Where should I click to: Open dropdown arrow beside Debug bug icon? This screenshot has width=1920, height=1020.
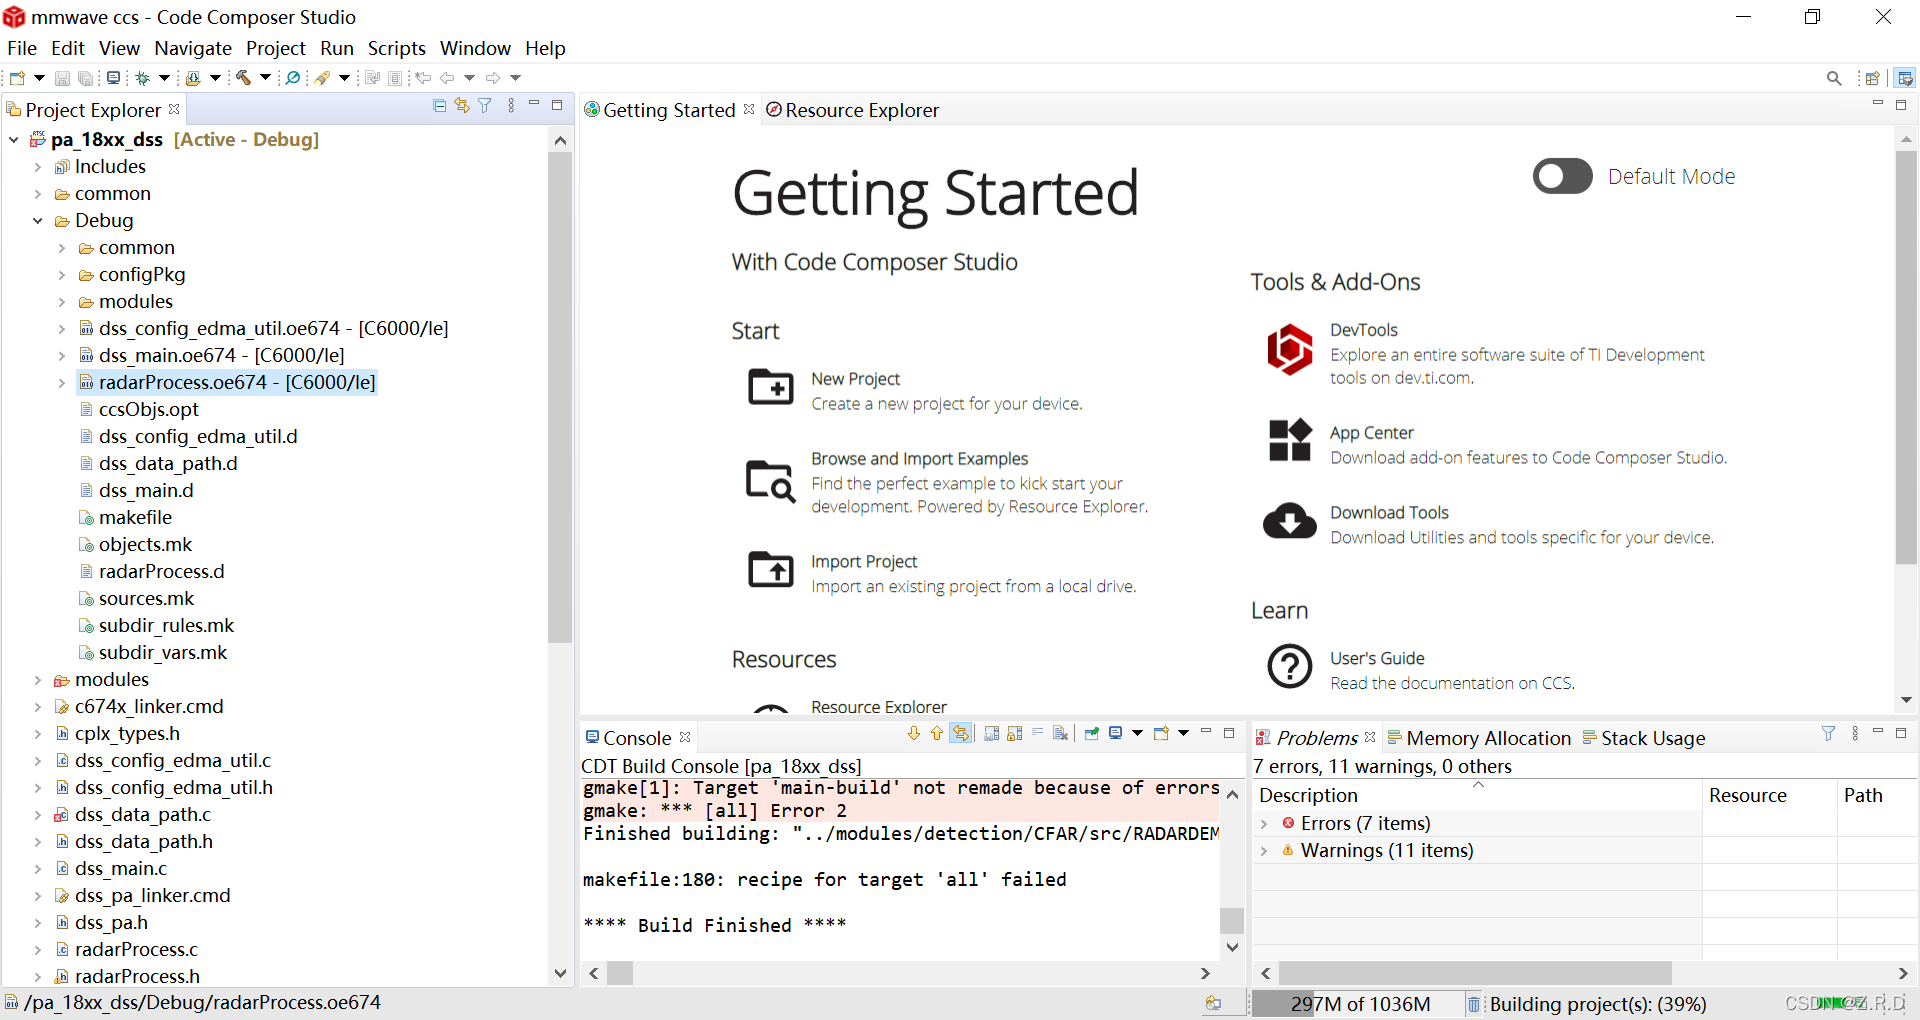tap(164, 78)
